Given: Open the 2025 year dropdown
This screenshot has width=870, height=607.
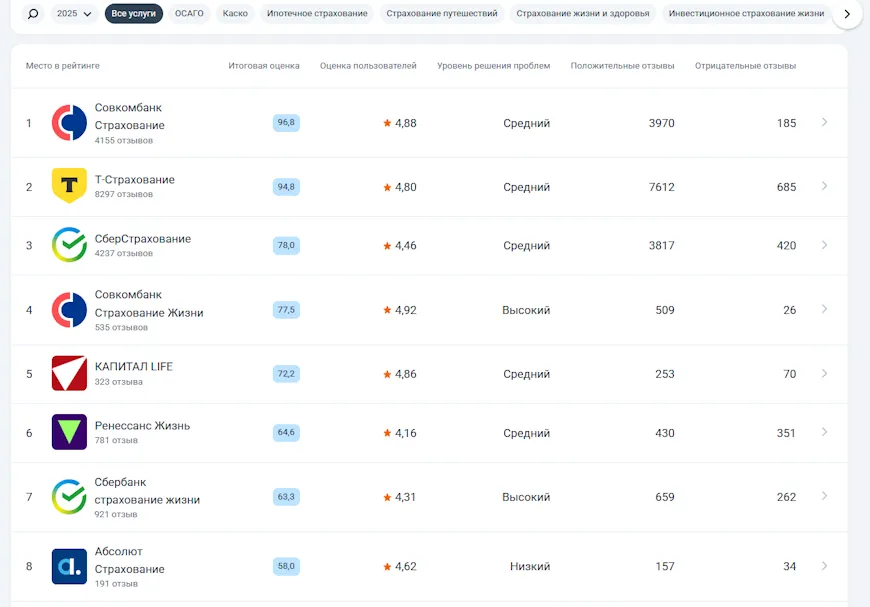Looking at the screenshot, I should [x=75, y=14].
